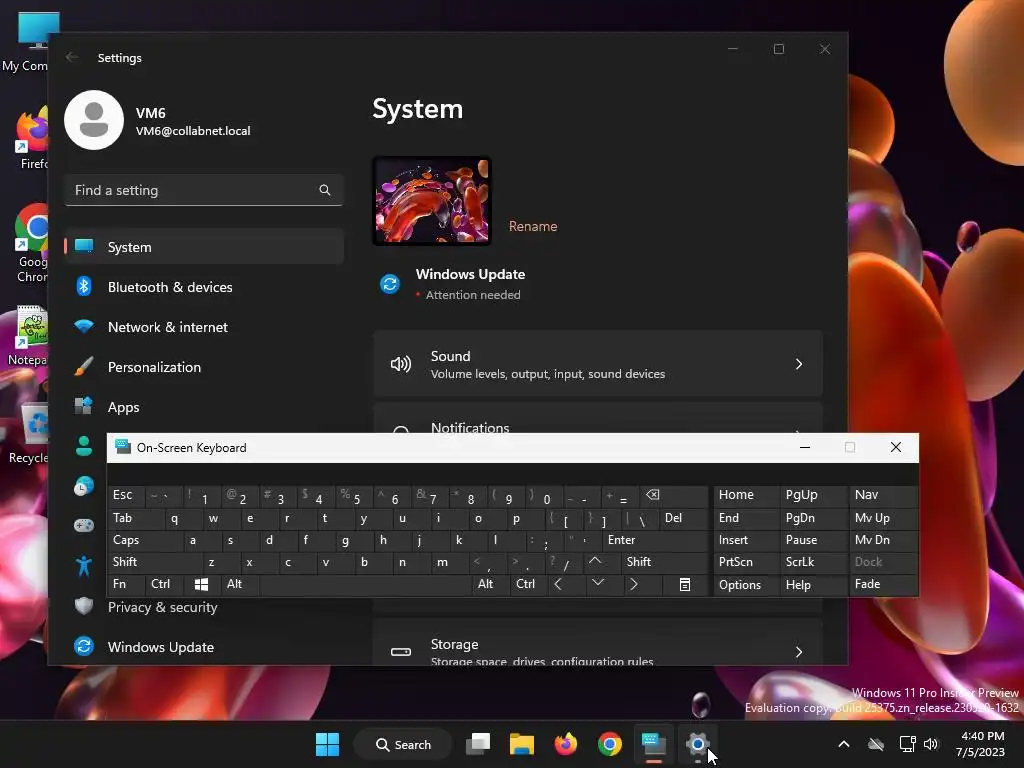Open the Sound settings row
This screenshot has width=1024, height=768.
(598, 364)
